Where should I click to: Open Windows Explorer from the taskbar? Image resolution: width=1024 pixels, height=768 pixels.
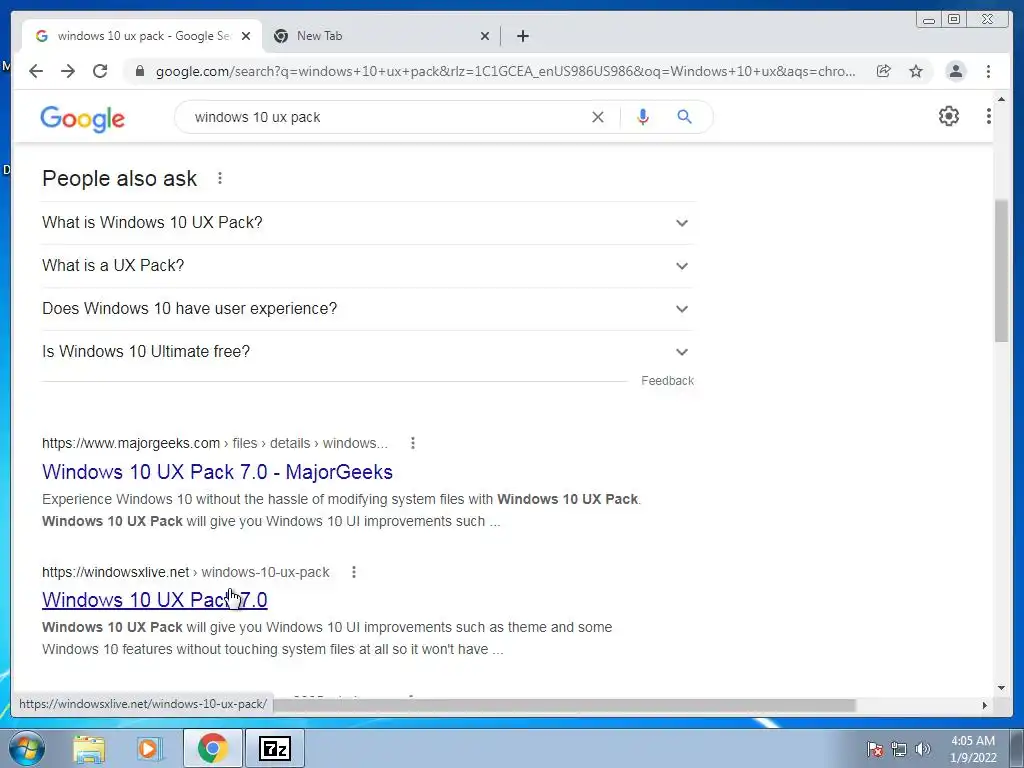tap(89, 749)
